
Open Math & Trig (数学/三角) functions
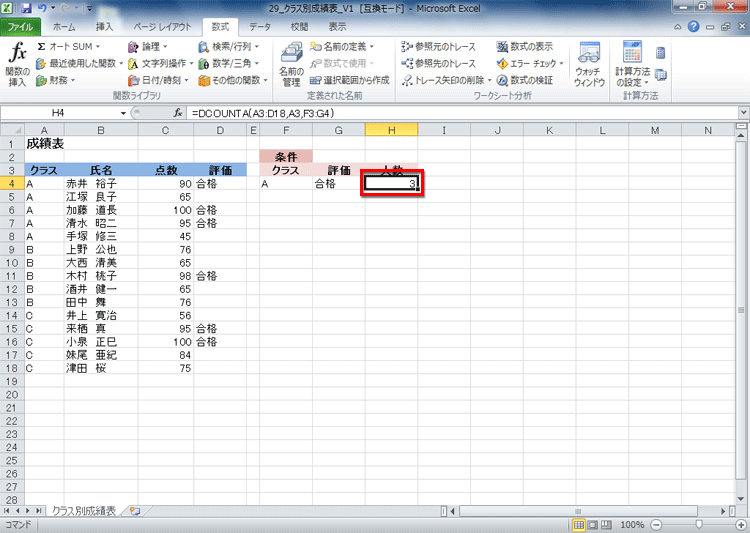coord(229,63)
